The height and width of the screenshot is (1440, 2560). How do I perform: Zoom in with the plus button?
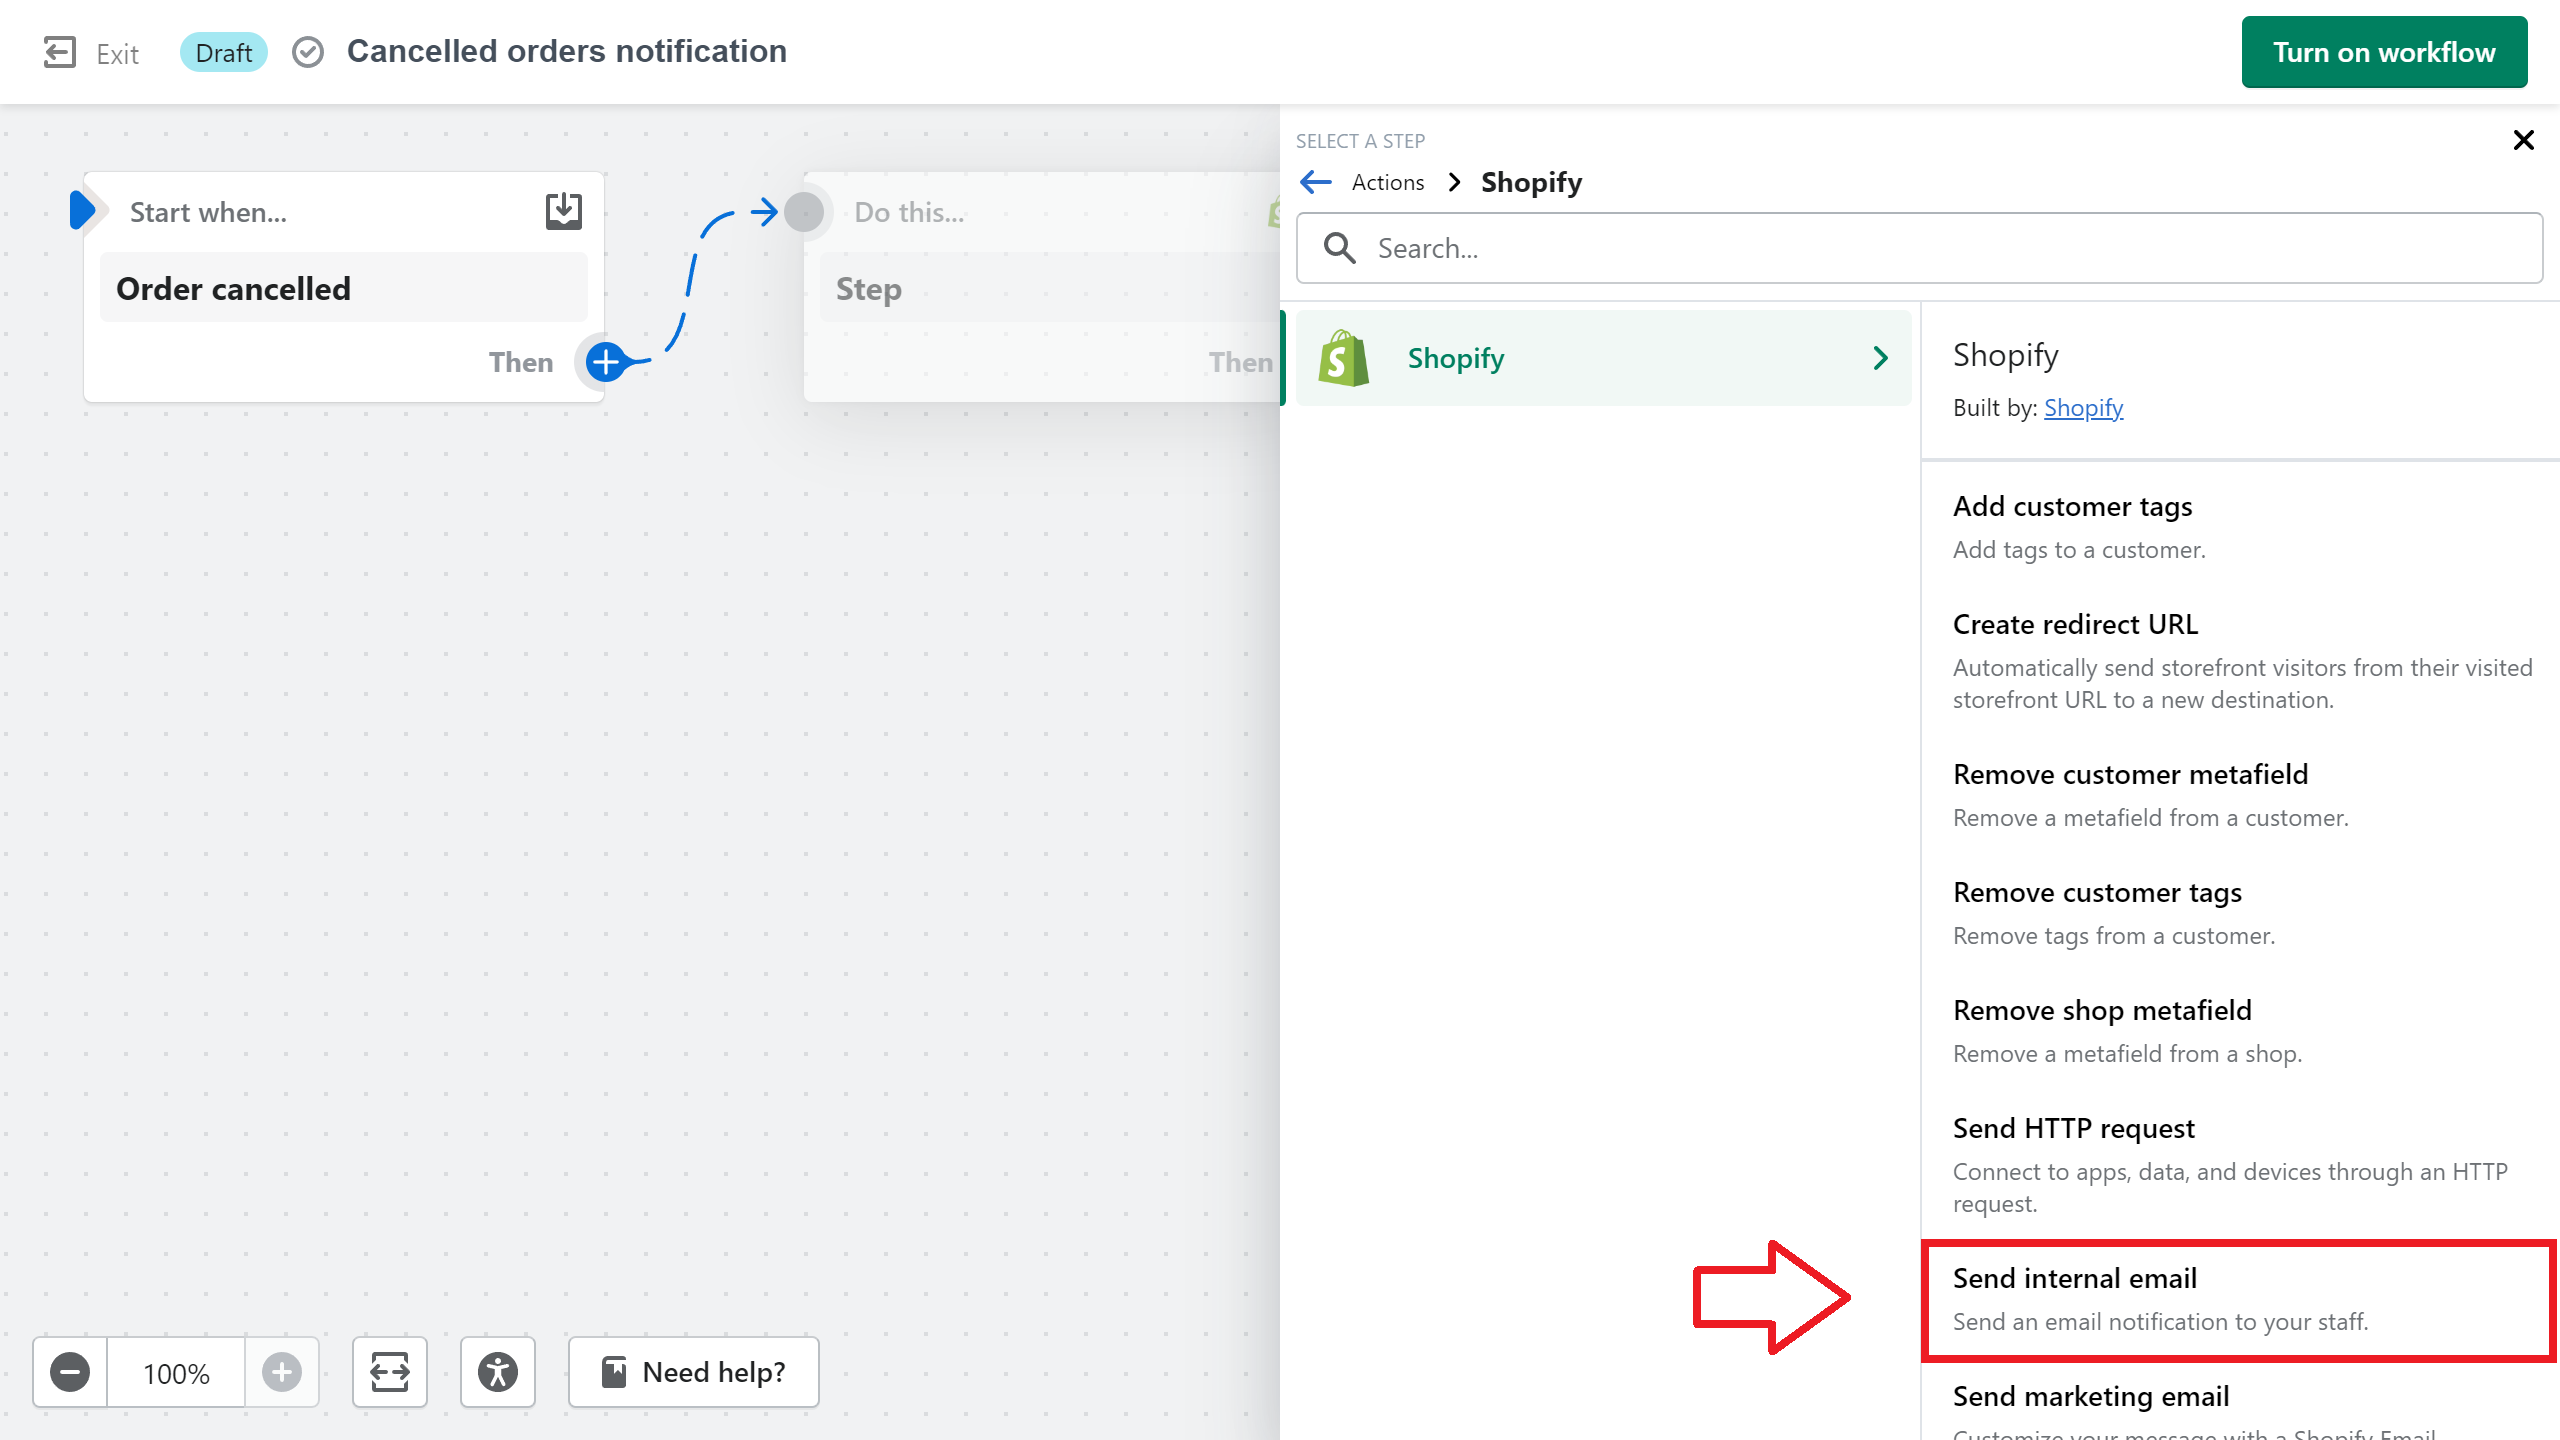(x=282, y=1372)
